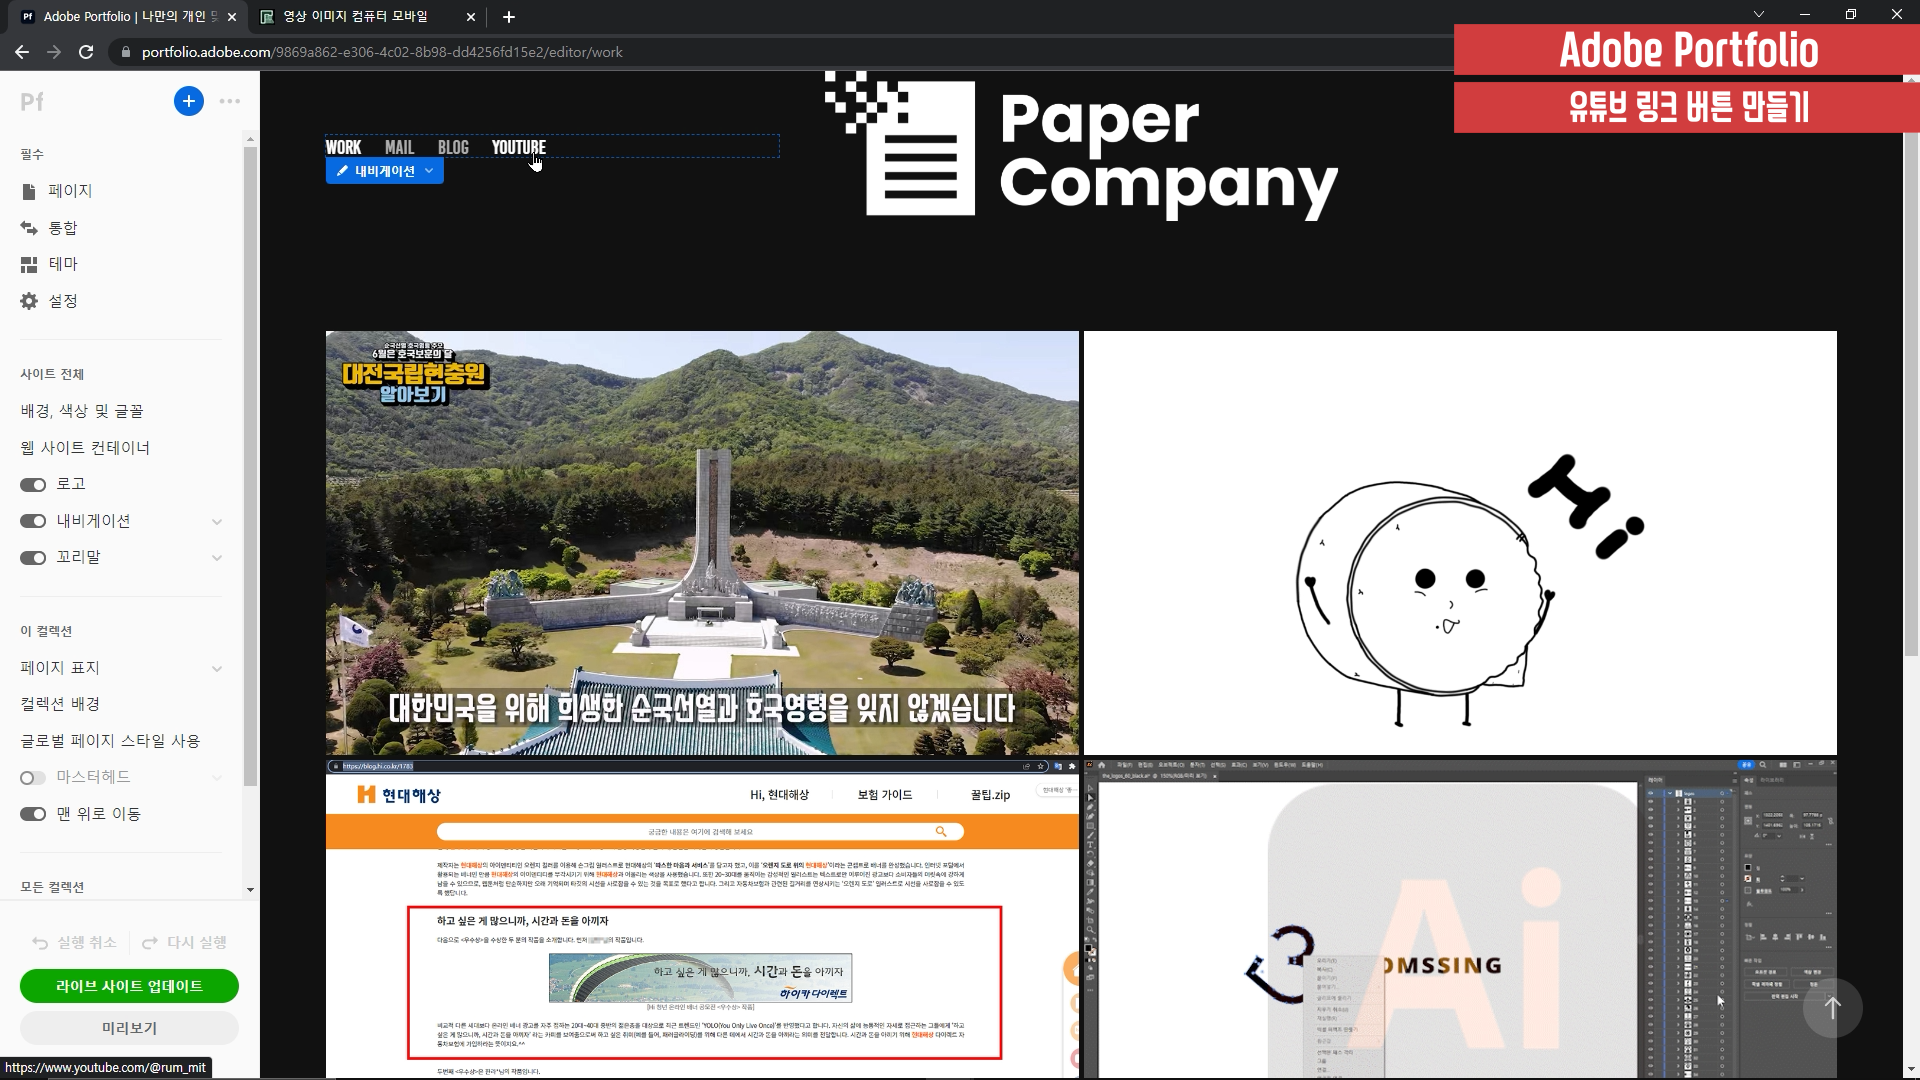Click 라이브 사이트 업데이트 green button
This screenshot has height=1080, width=1920.
click(129, 986)
